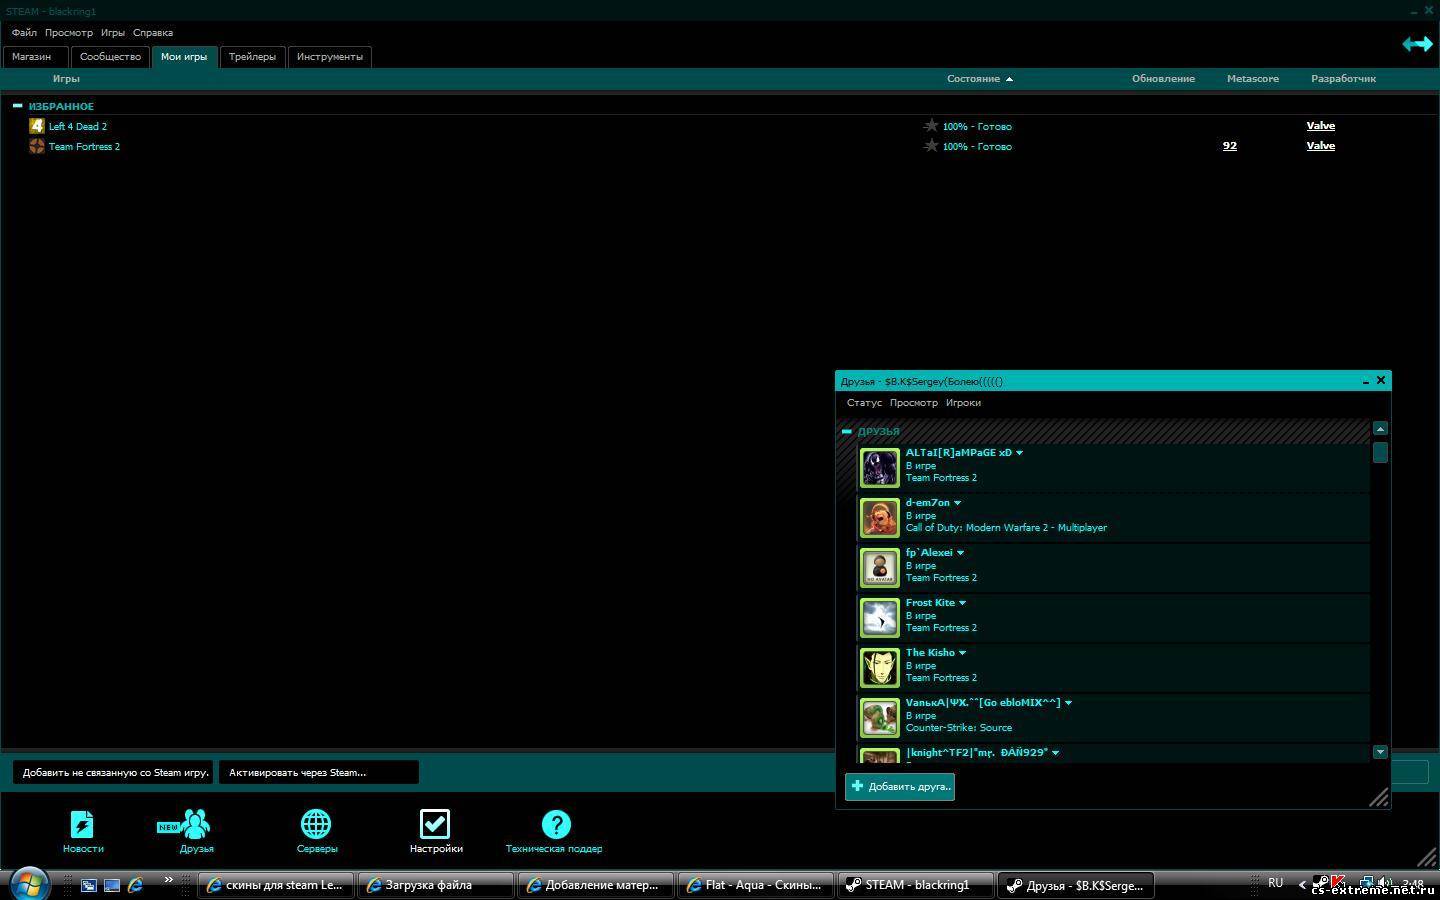
Task: Switch to Загрузка файла taskbar window
Action: tap(436, 885)
